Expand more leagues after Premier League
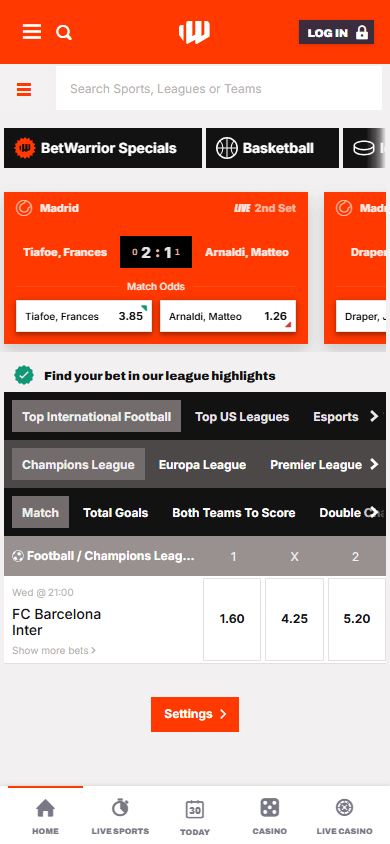Viewport: 390px width, 844px height. (x=374, y=465)
